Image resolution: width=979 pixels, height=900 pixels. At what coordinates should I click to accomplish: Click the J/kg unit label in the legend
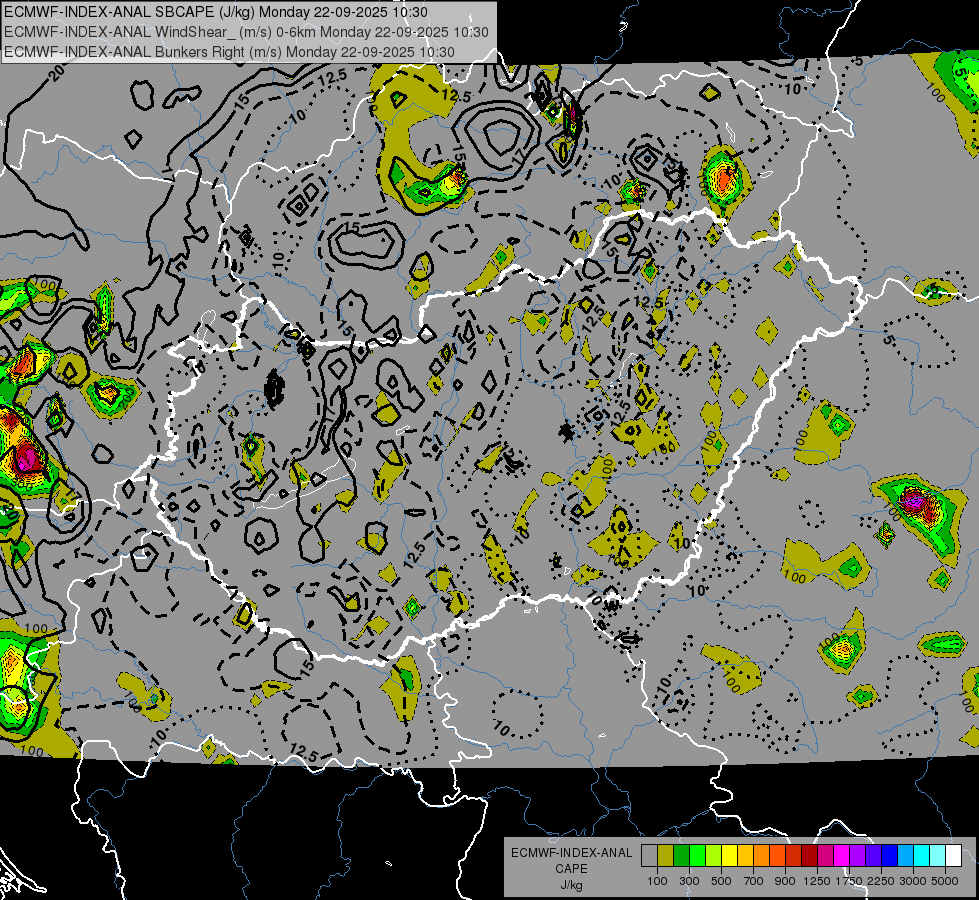pyautogui.click(x=571, y=885)
